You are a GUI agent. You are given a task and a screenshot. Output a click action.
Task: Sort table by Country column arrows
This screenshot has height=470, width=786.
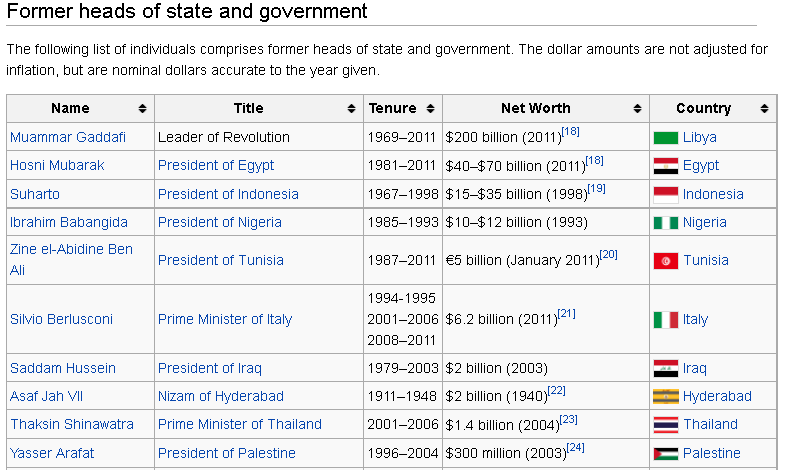point(764,109)
